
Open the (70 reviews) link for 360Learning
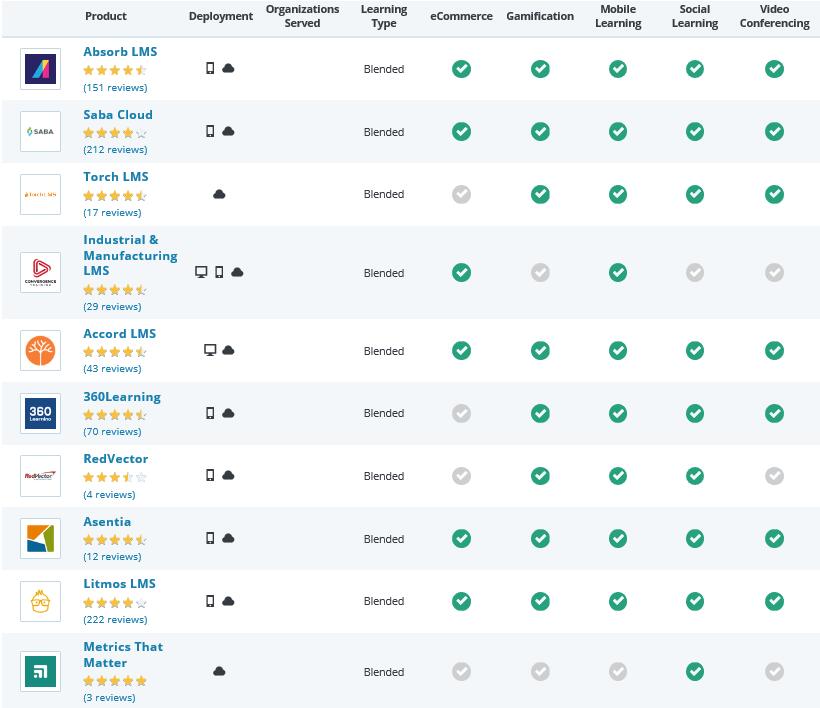pos(112,431)
